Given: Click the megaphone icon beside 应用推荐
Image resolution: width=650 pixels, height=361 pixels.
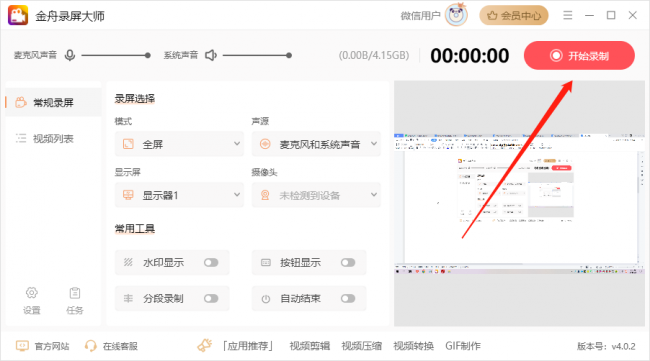Looking at the screenshot, I should coord(204,345).
